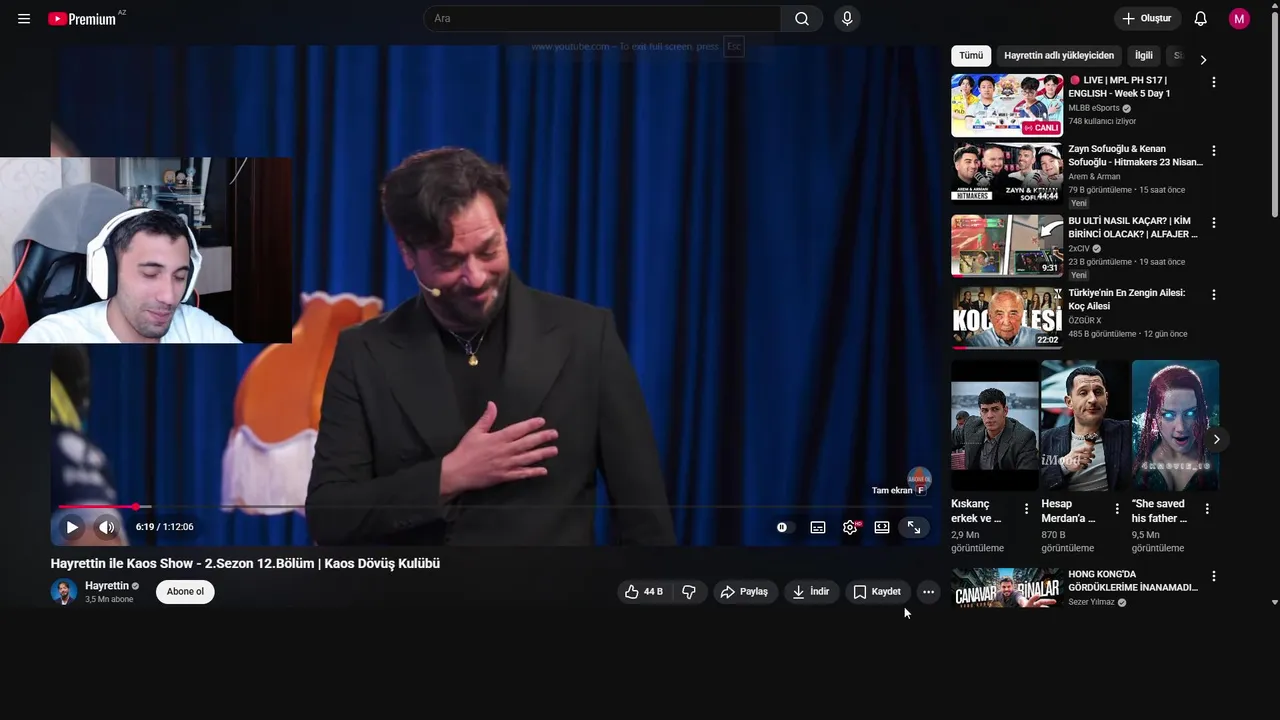This screenshot has height=720, width=1280.
Task: Click the ÖZGÜR X channel name
Action: (x=1085, y=321)
